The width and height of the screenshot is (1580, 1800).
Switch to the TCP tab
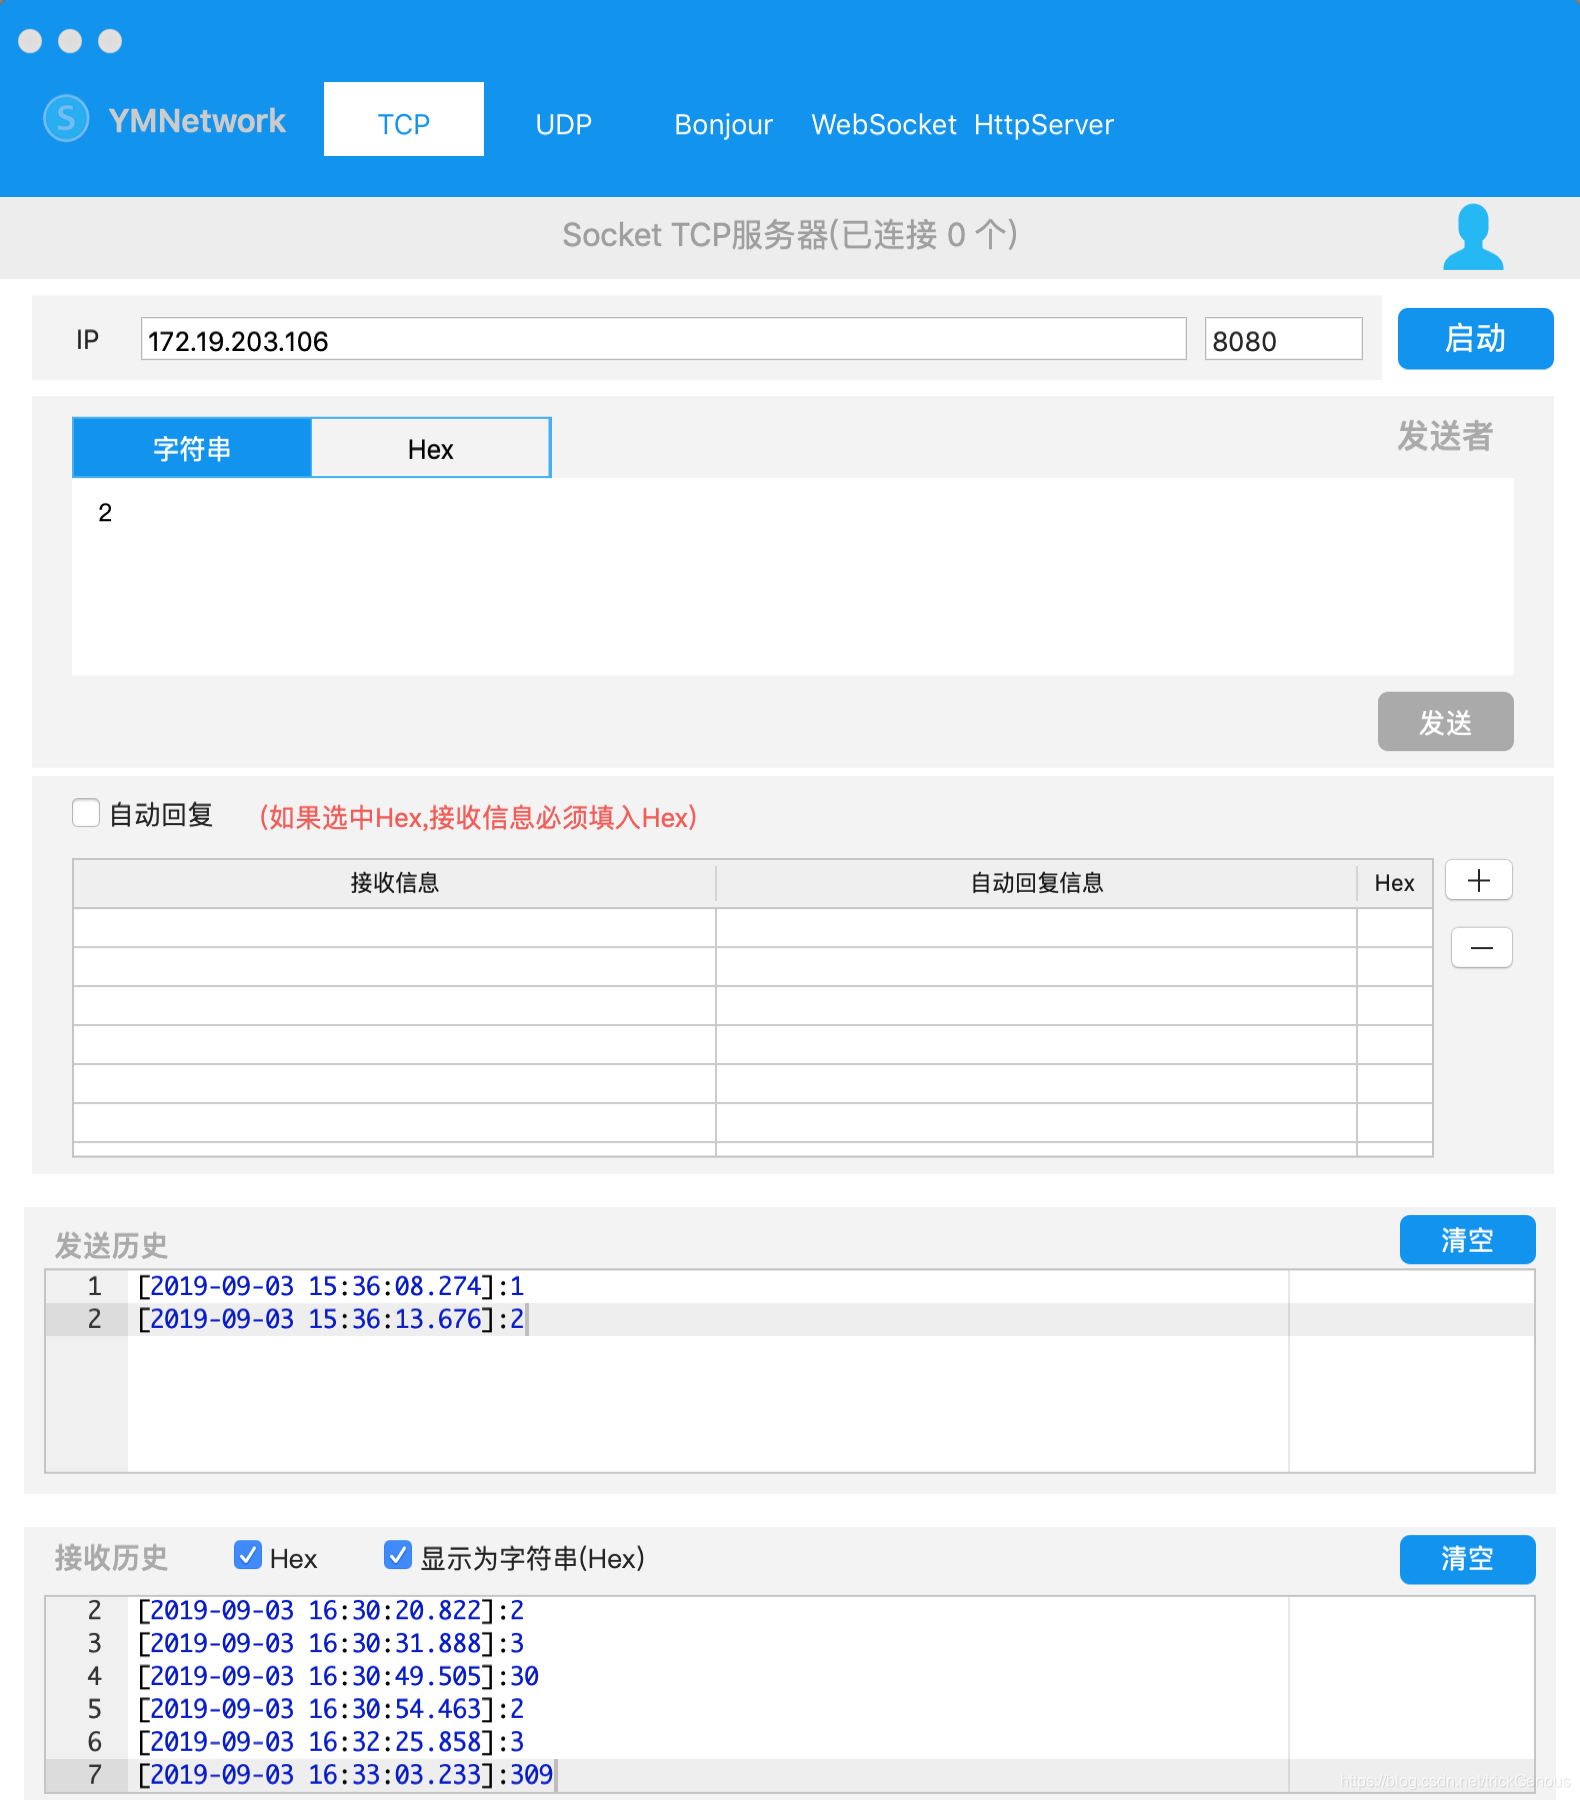(404, 119)
